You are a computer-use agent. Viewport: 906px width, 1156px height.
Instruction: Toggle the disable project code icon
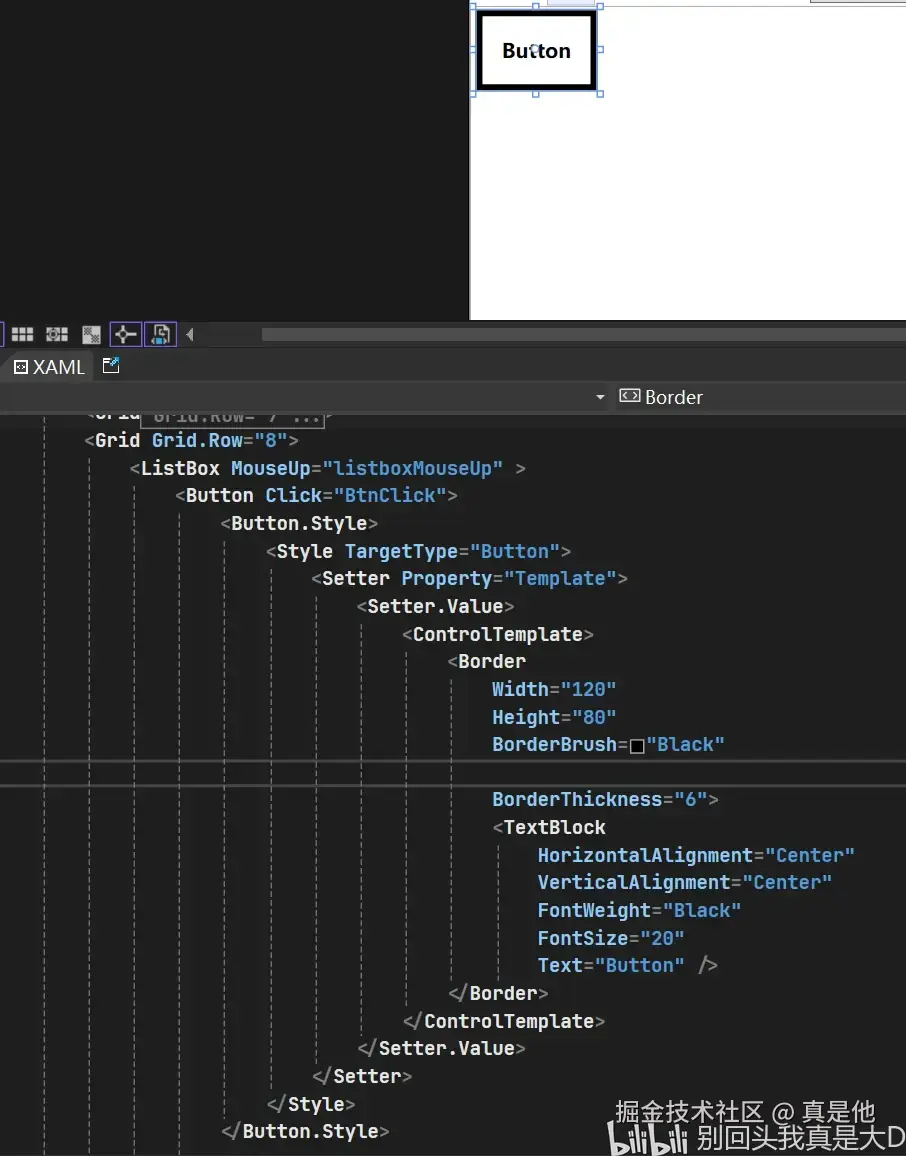click(161, 335)
